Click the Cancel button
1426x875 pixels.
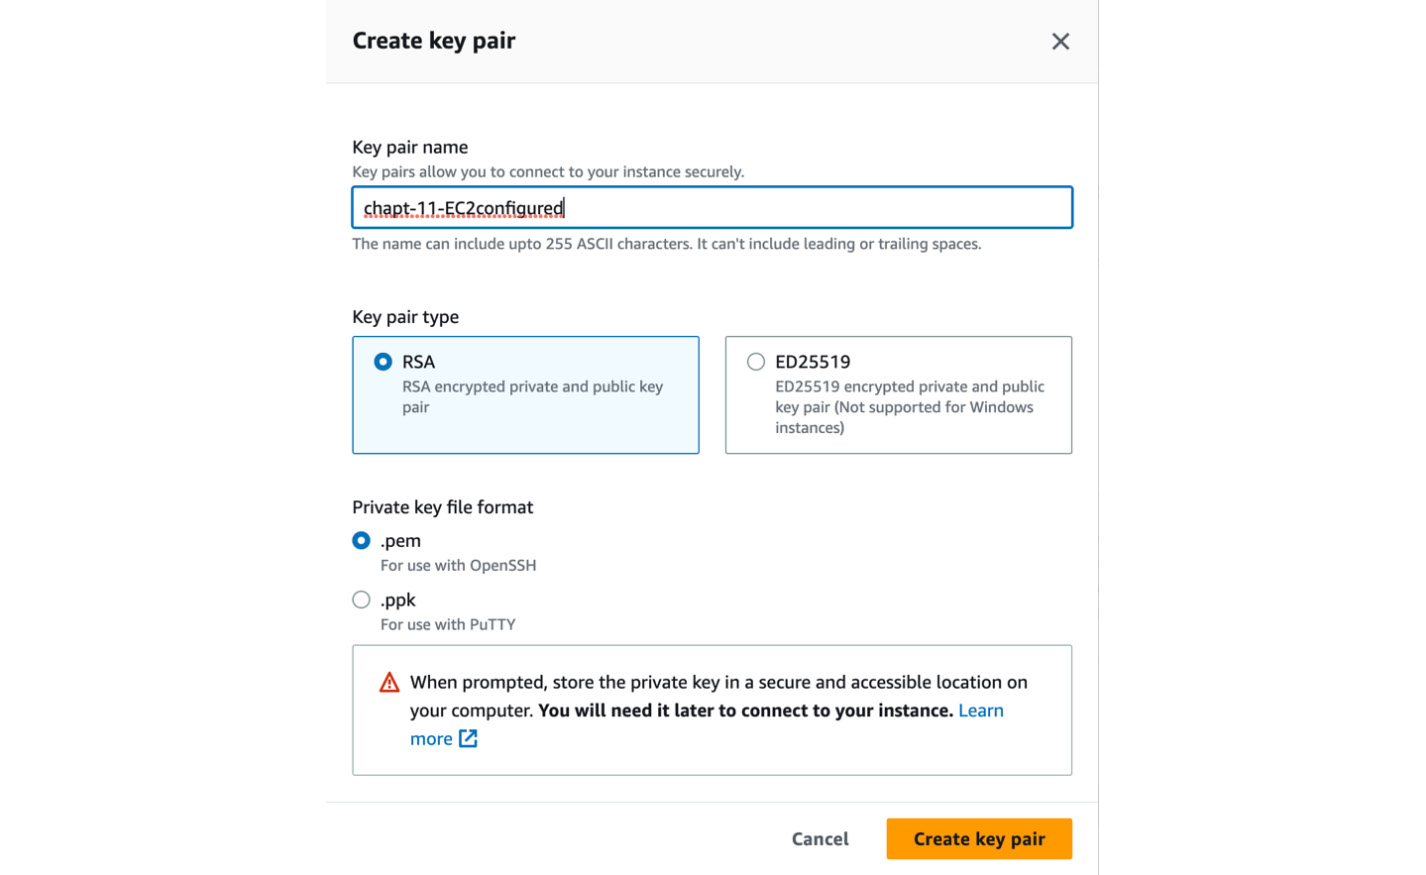pyautogui.click(x=820, y=839)
